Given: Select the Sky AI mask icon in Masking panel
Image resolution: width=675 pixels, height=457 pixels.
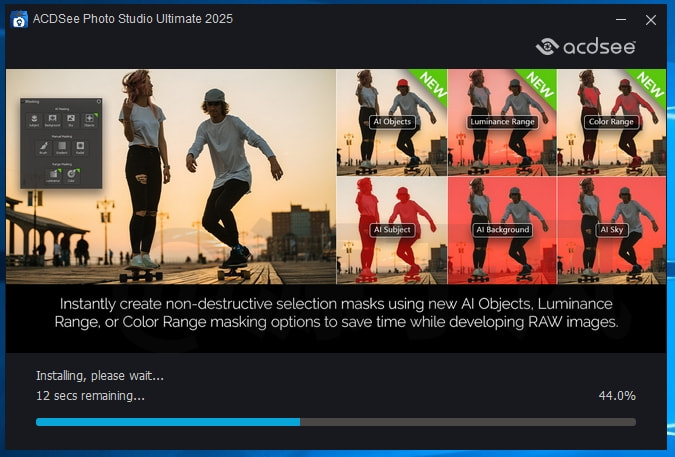Looking at the screenshot, I should pyautogui.click(x=71, y=120).
